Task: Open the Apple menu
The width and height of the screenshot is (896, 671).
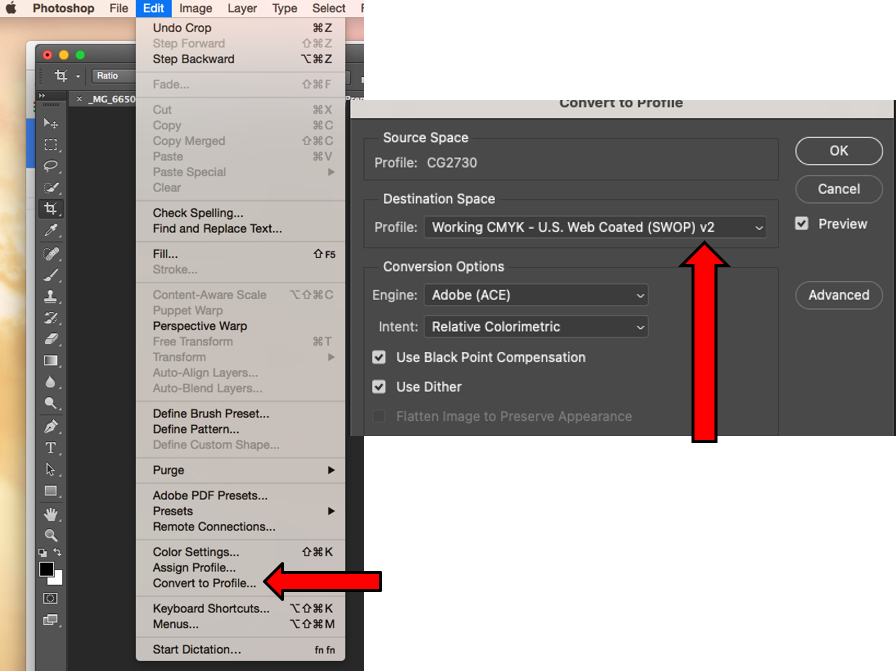Action: [11, 8]
